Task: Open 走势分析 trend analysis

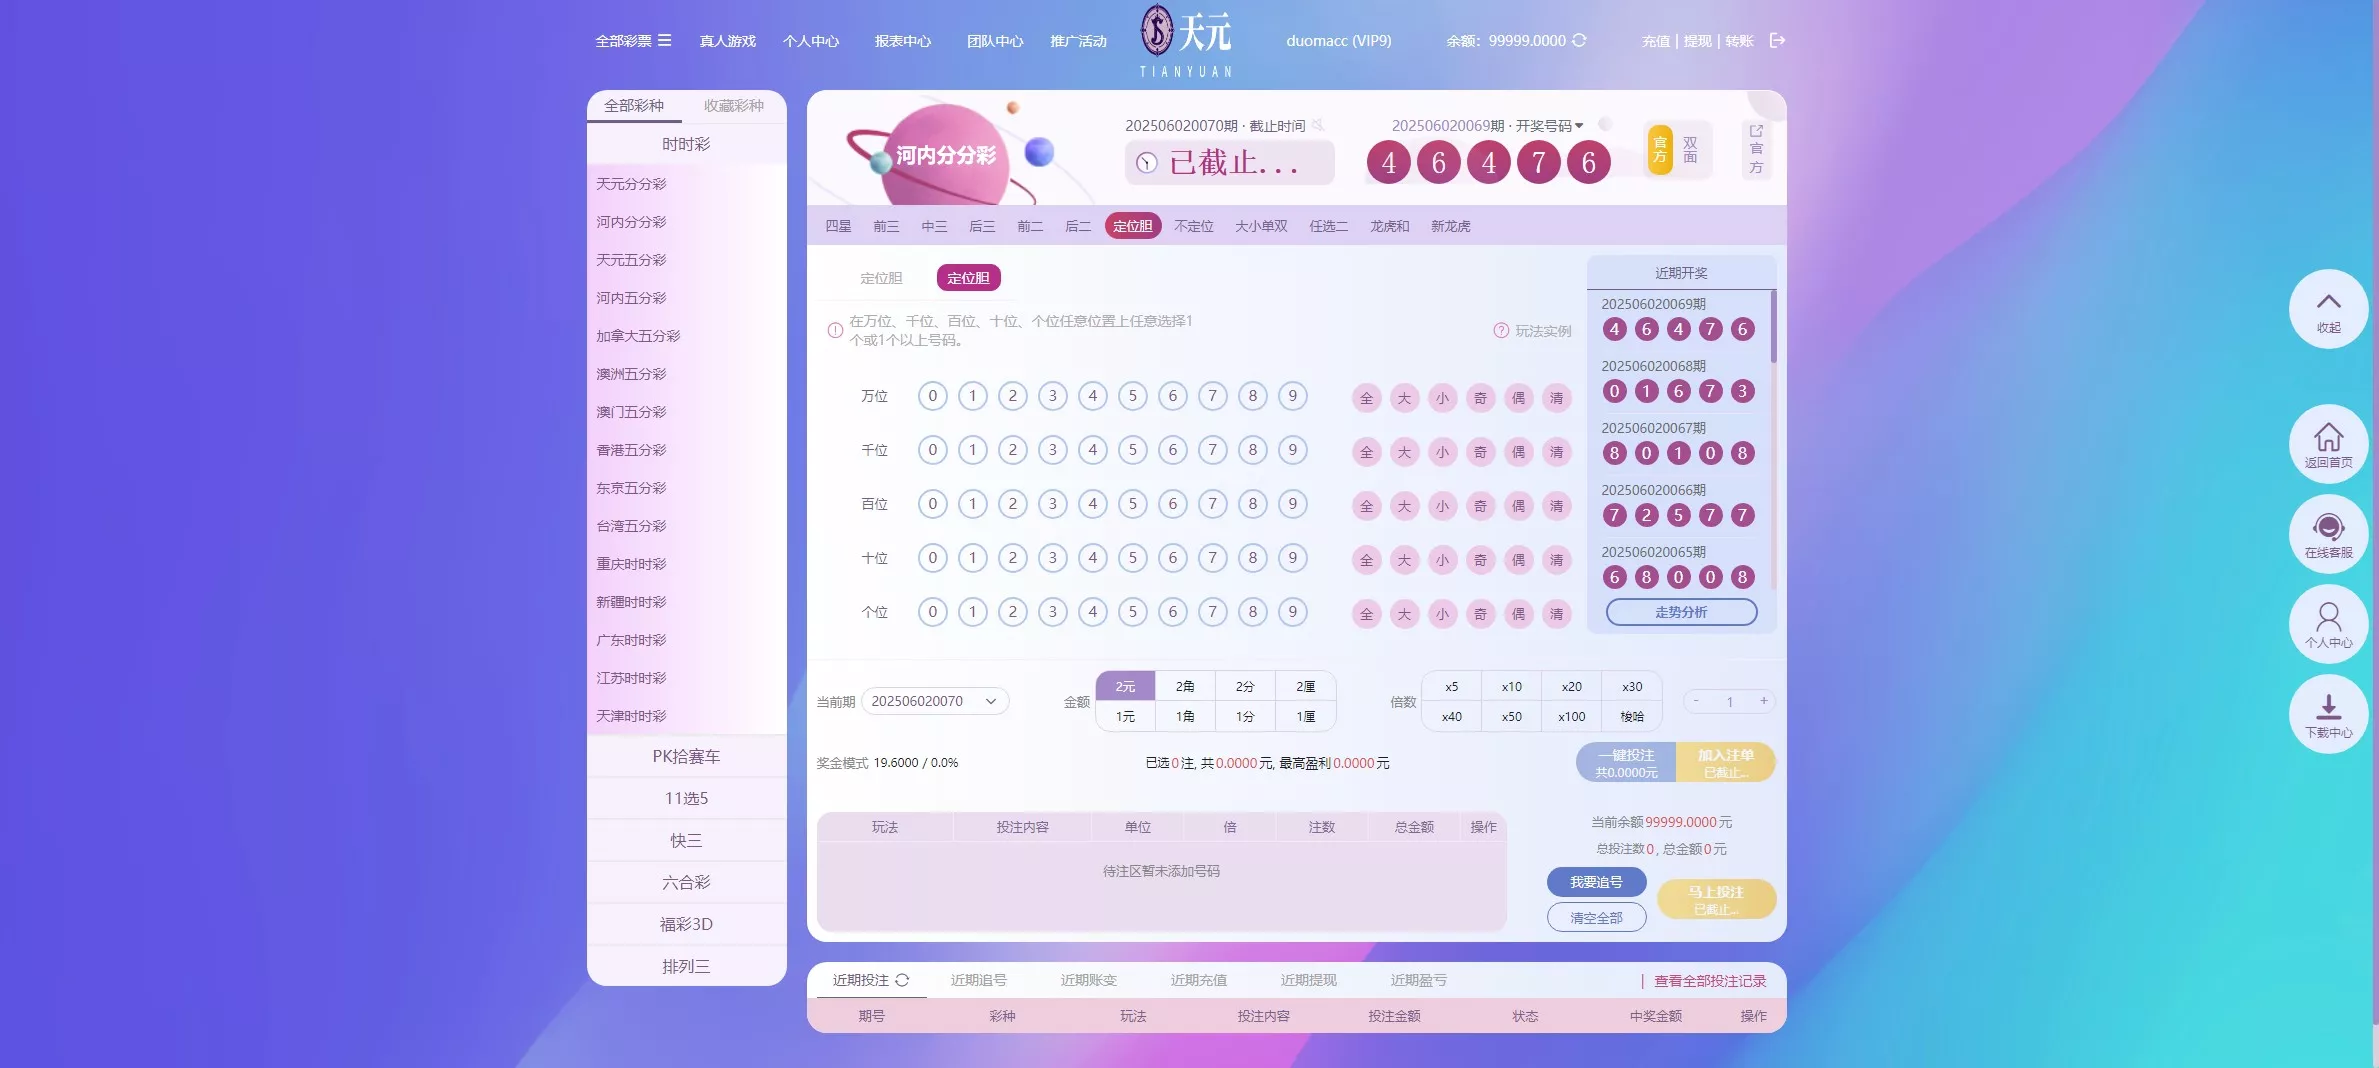Action: (1681, 612)
